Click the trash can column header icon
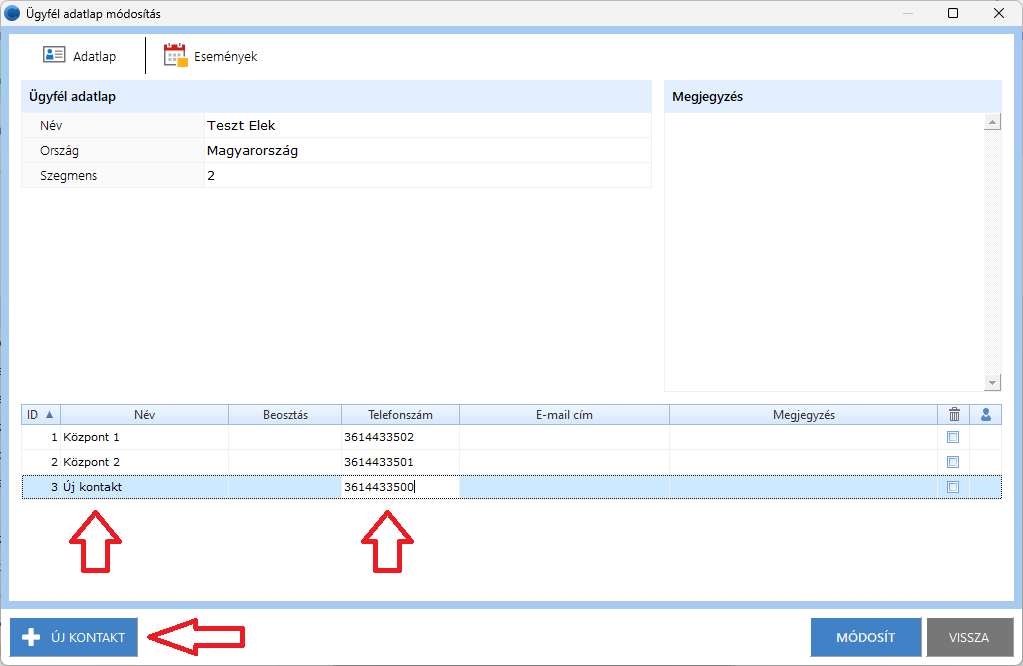 [953, 415]
